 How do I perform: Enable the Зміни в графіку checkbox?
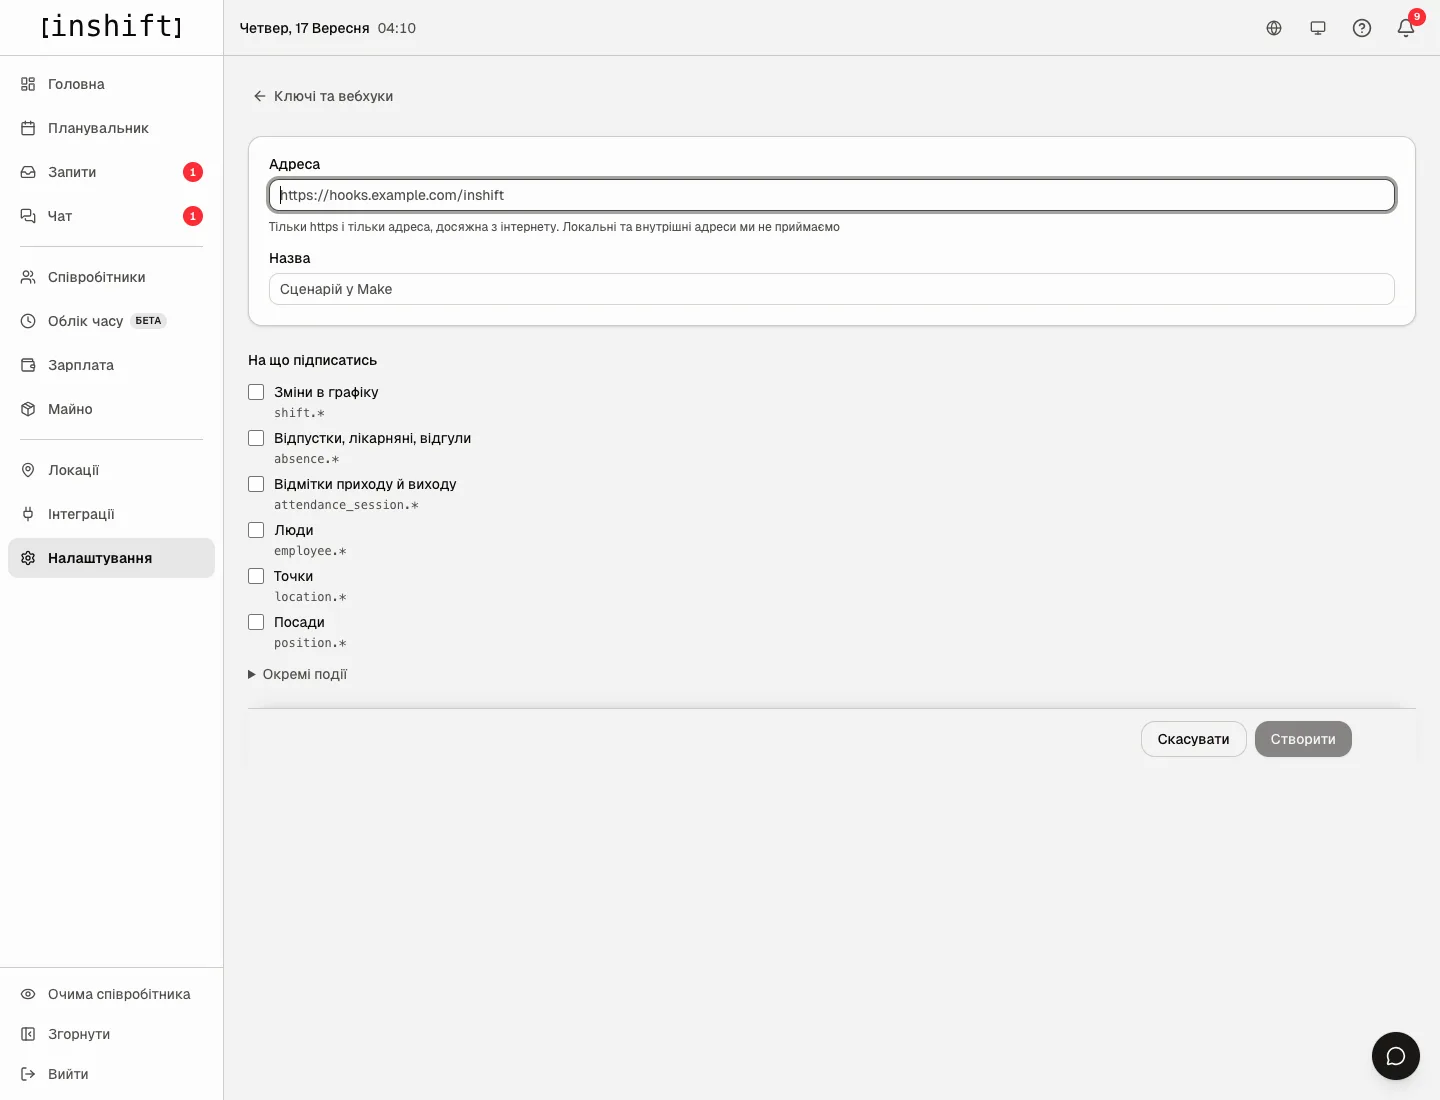(x=256, y=392)
